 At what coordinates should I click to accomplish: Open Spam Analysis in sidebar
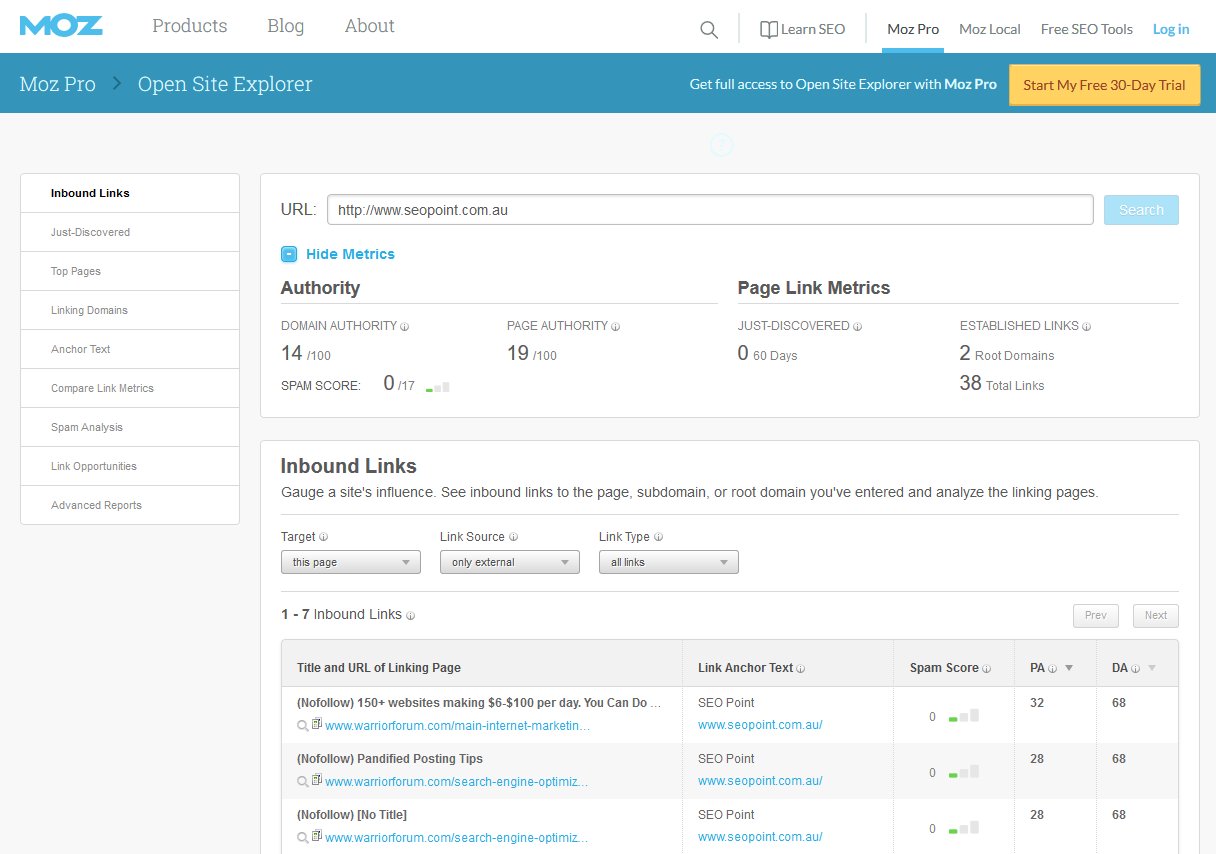pyautogui.click(x=130, y=427)
